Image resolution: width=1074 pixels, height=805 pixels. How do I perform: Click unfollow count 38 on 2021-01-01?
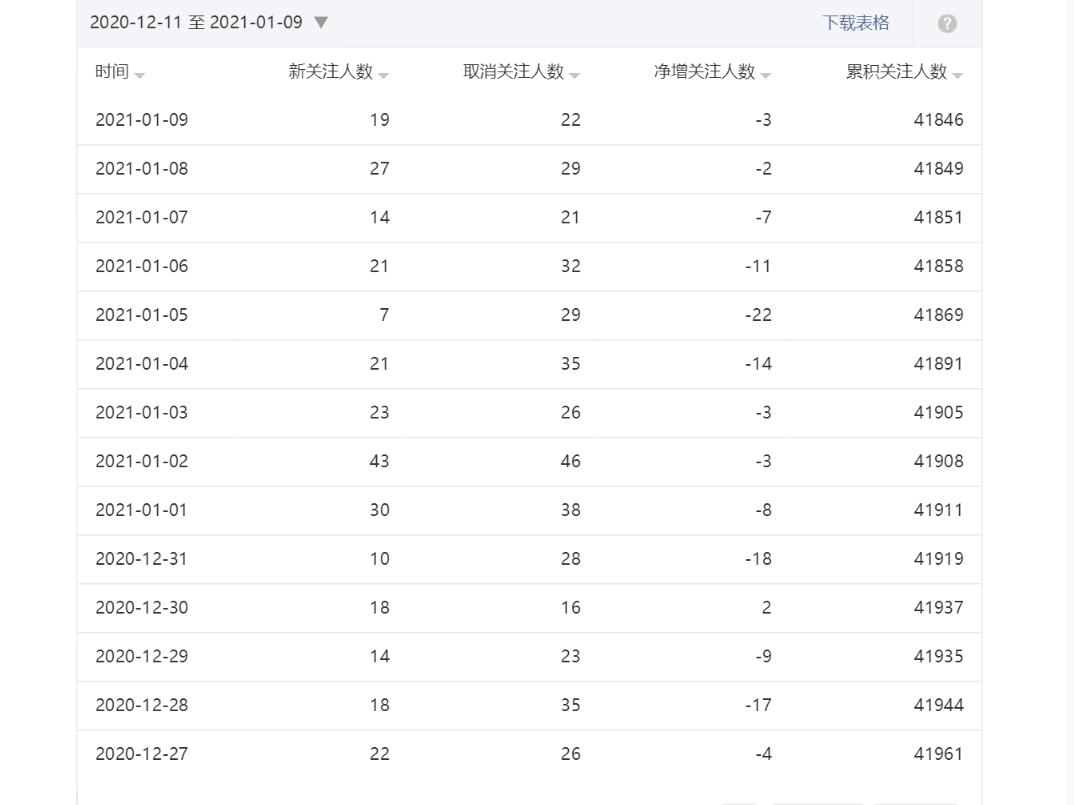pos(571,510)
